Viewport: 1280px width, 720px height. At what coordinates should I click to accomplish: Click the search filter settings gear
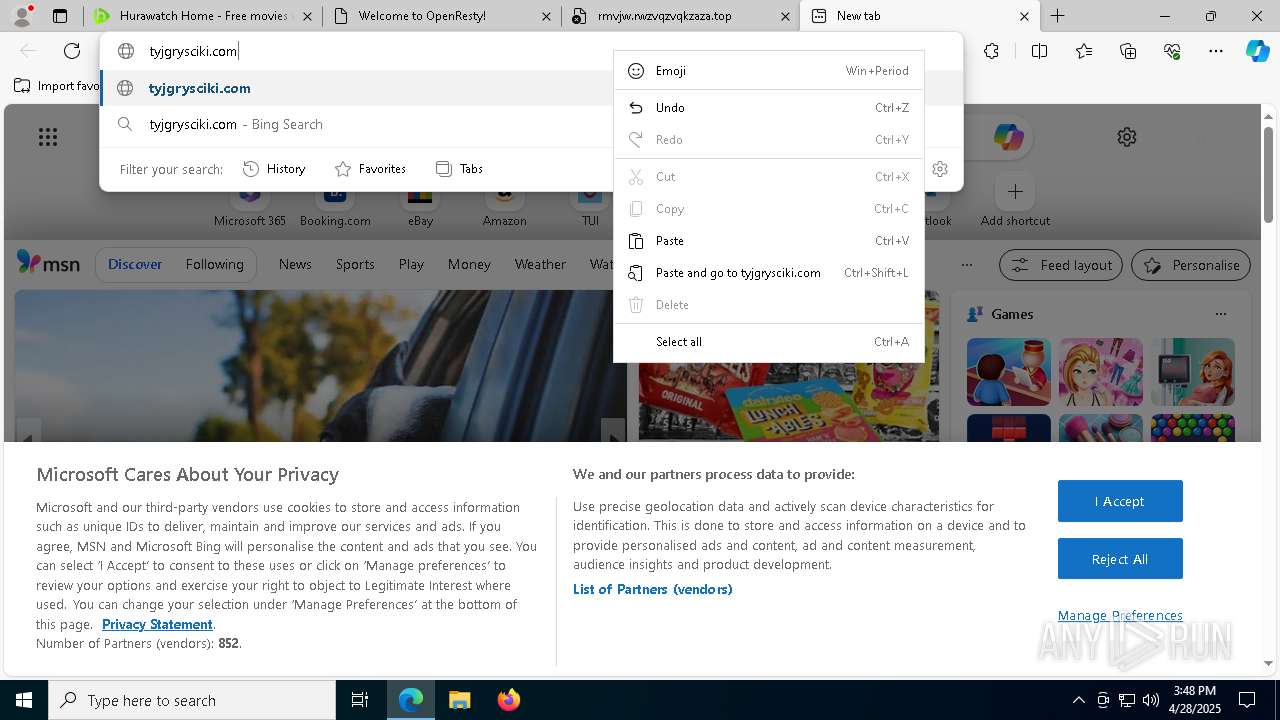[940, 169]
